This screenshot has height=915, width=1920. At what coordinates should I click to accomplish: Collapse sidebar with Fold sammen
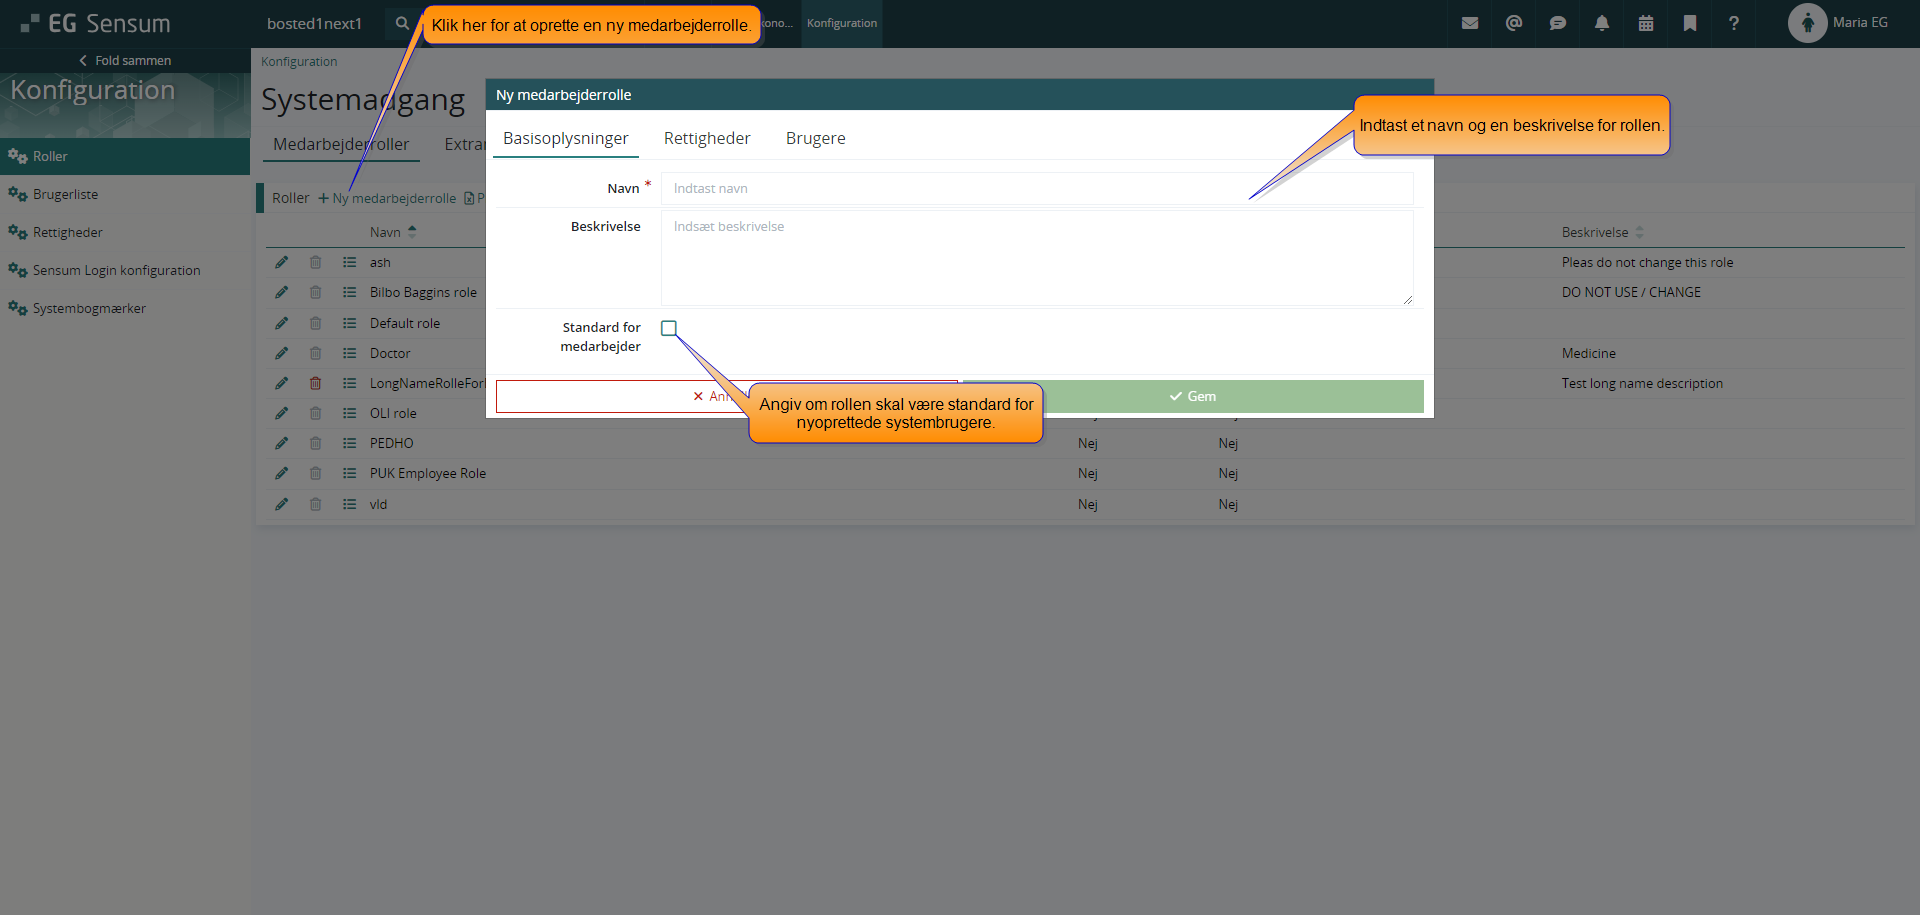pyautogui.click(x=125, y=60)
